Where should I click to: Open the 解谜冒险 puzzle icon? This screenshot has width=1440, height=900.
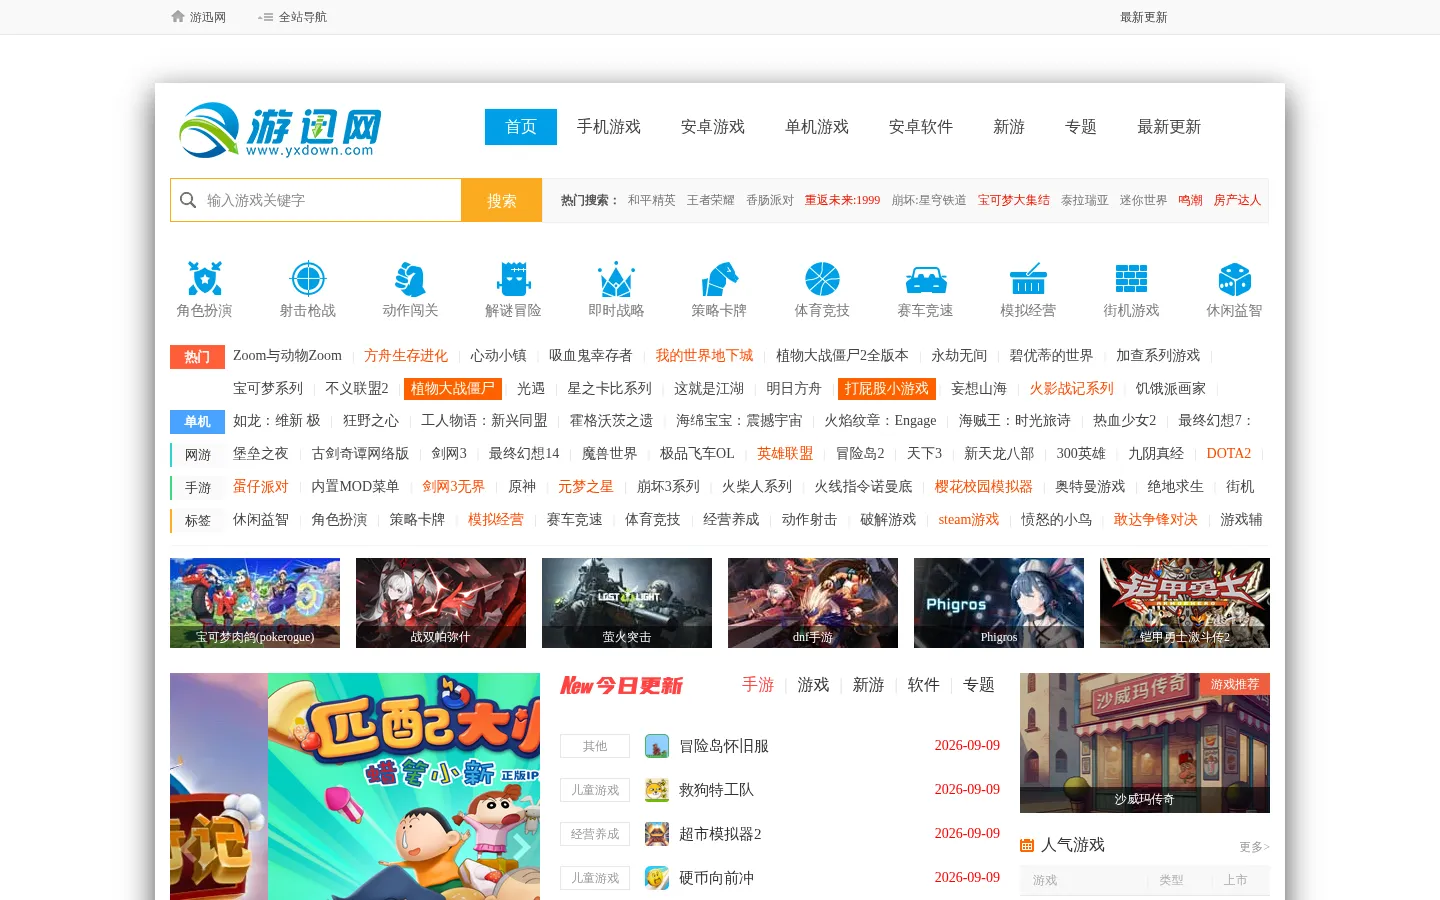[514, 278]
